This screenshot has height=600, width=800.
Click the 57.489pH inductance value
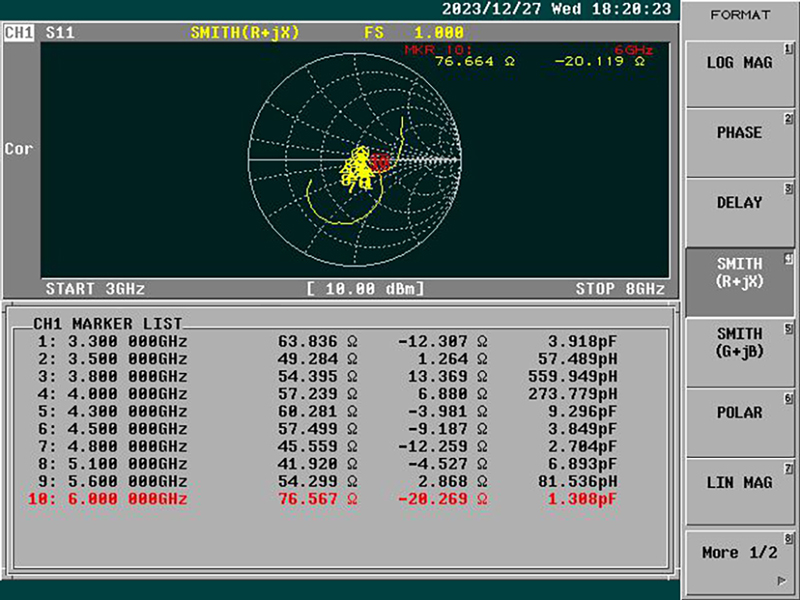tap(578, 359)
